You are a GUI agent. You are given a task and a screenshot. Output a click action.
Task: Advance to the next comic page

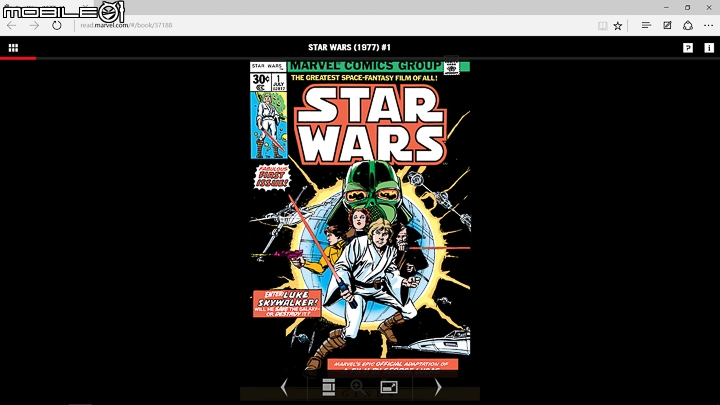438,388
